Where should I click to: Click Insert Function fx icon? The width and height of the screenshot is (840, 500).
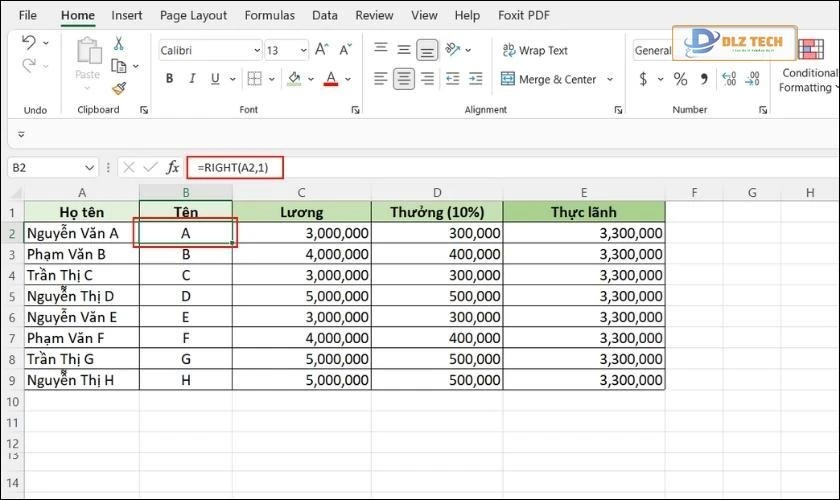pyautogui.click(x=172, y=167)
